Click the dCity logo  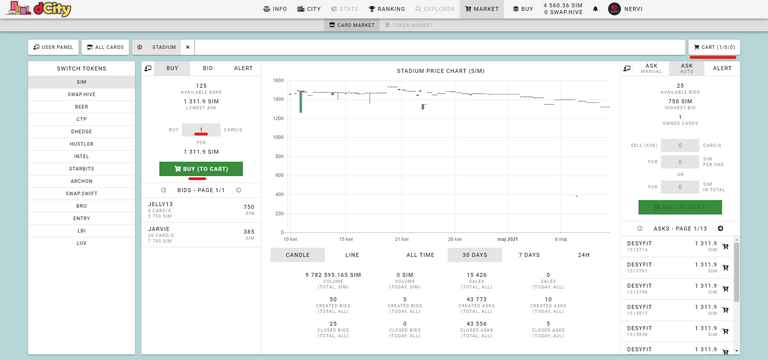coord(38,8)
